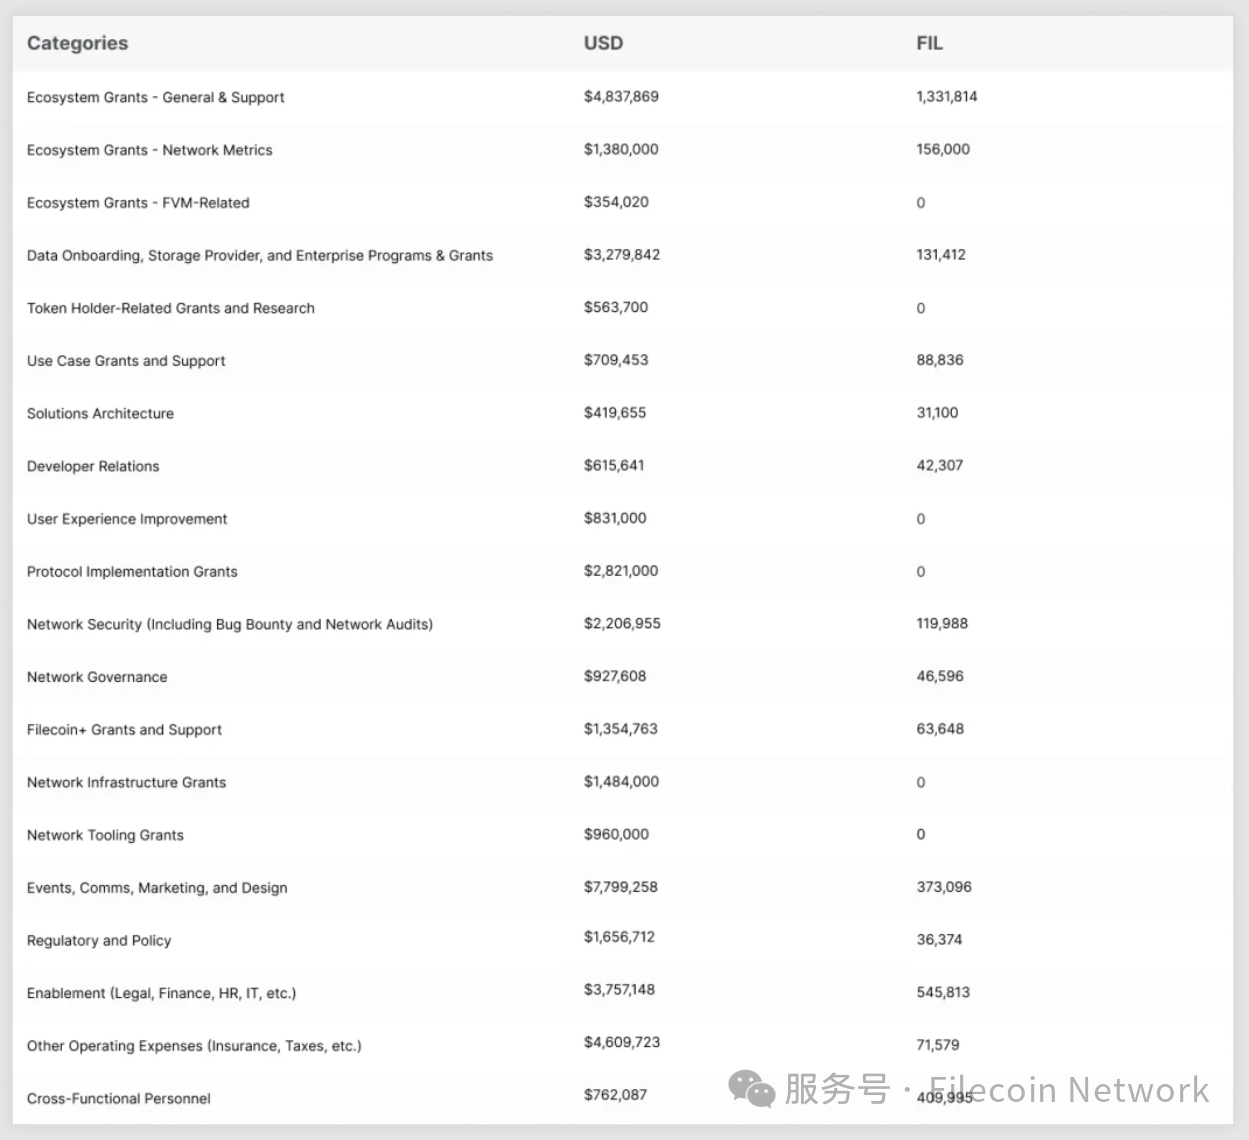
Task: Select 'Enablement (Legal, Finance, HR, IT, etc.)' label
Action: 161,993
